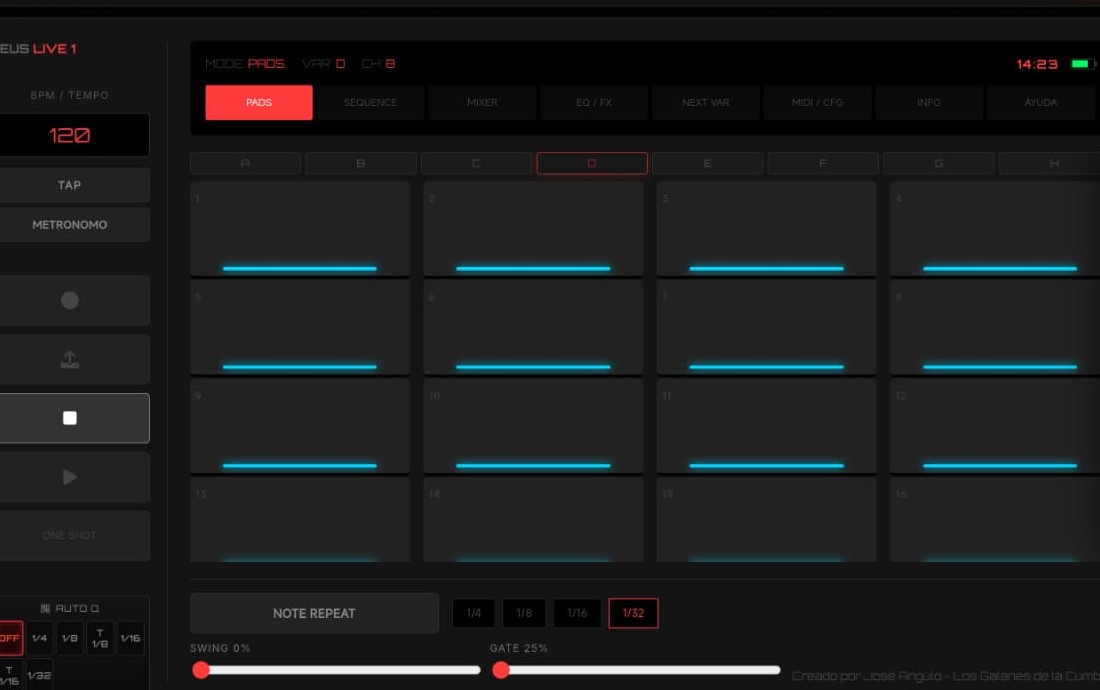Set note repeat rate to 1/8
Screen dimensions: 1100x690
click(x=524, y=613)
